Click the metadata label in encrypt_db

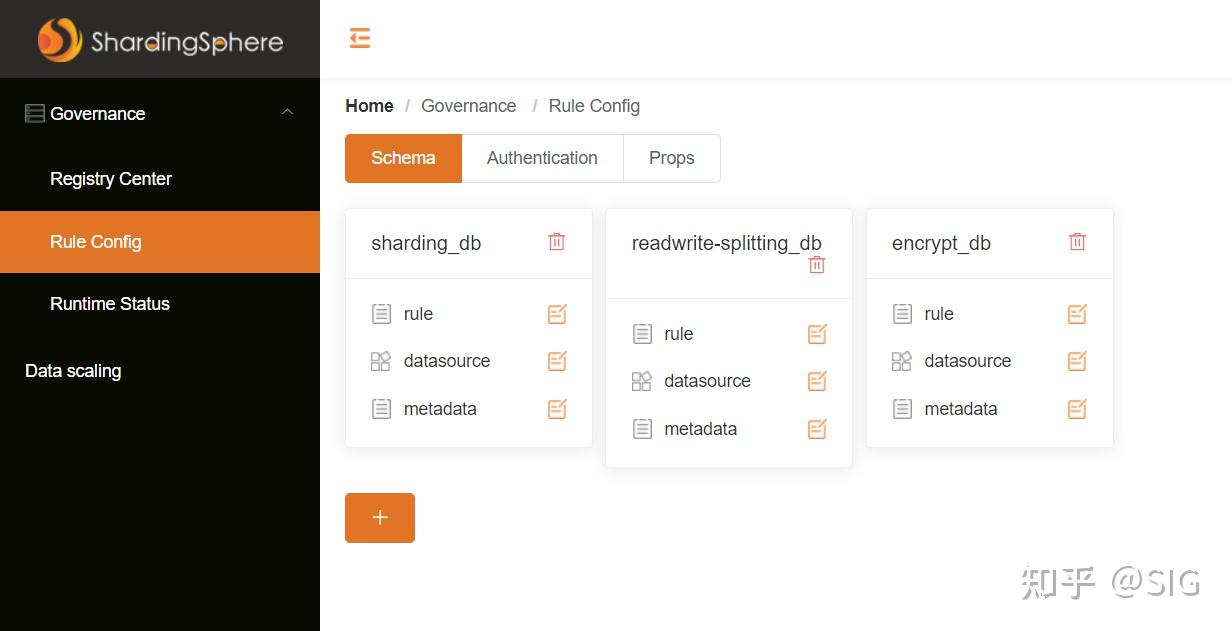coord(961,409)
